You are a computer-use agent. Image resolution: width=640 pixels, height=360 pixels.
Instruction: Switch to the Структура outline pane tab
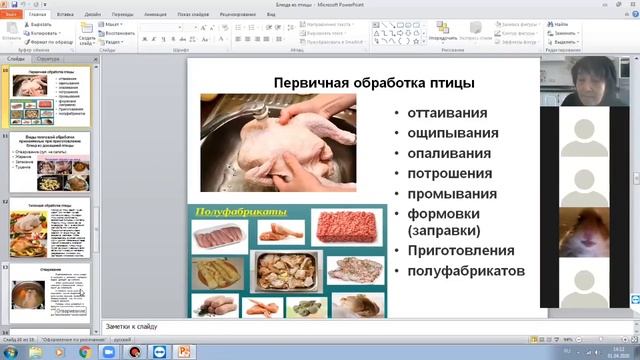[x=48, y=59]
